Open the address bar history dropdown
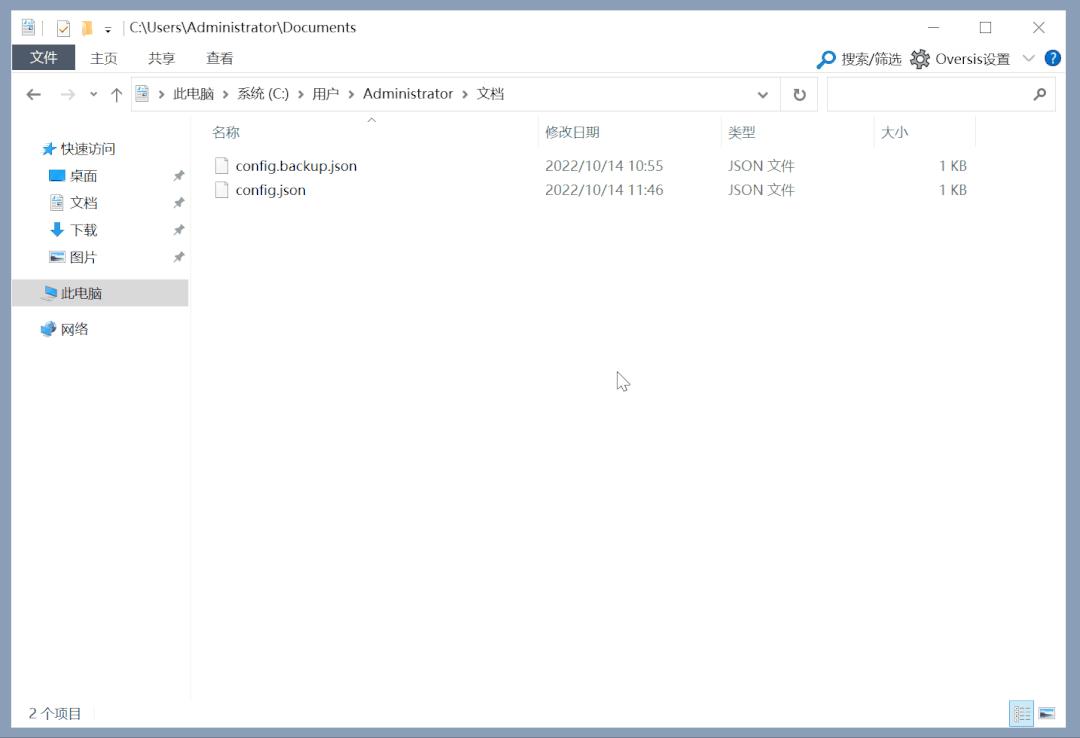1080x738 pixels. click(763, 93)
